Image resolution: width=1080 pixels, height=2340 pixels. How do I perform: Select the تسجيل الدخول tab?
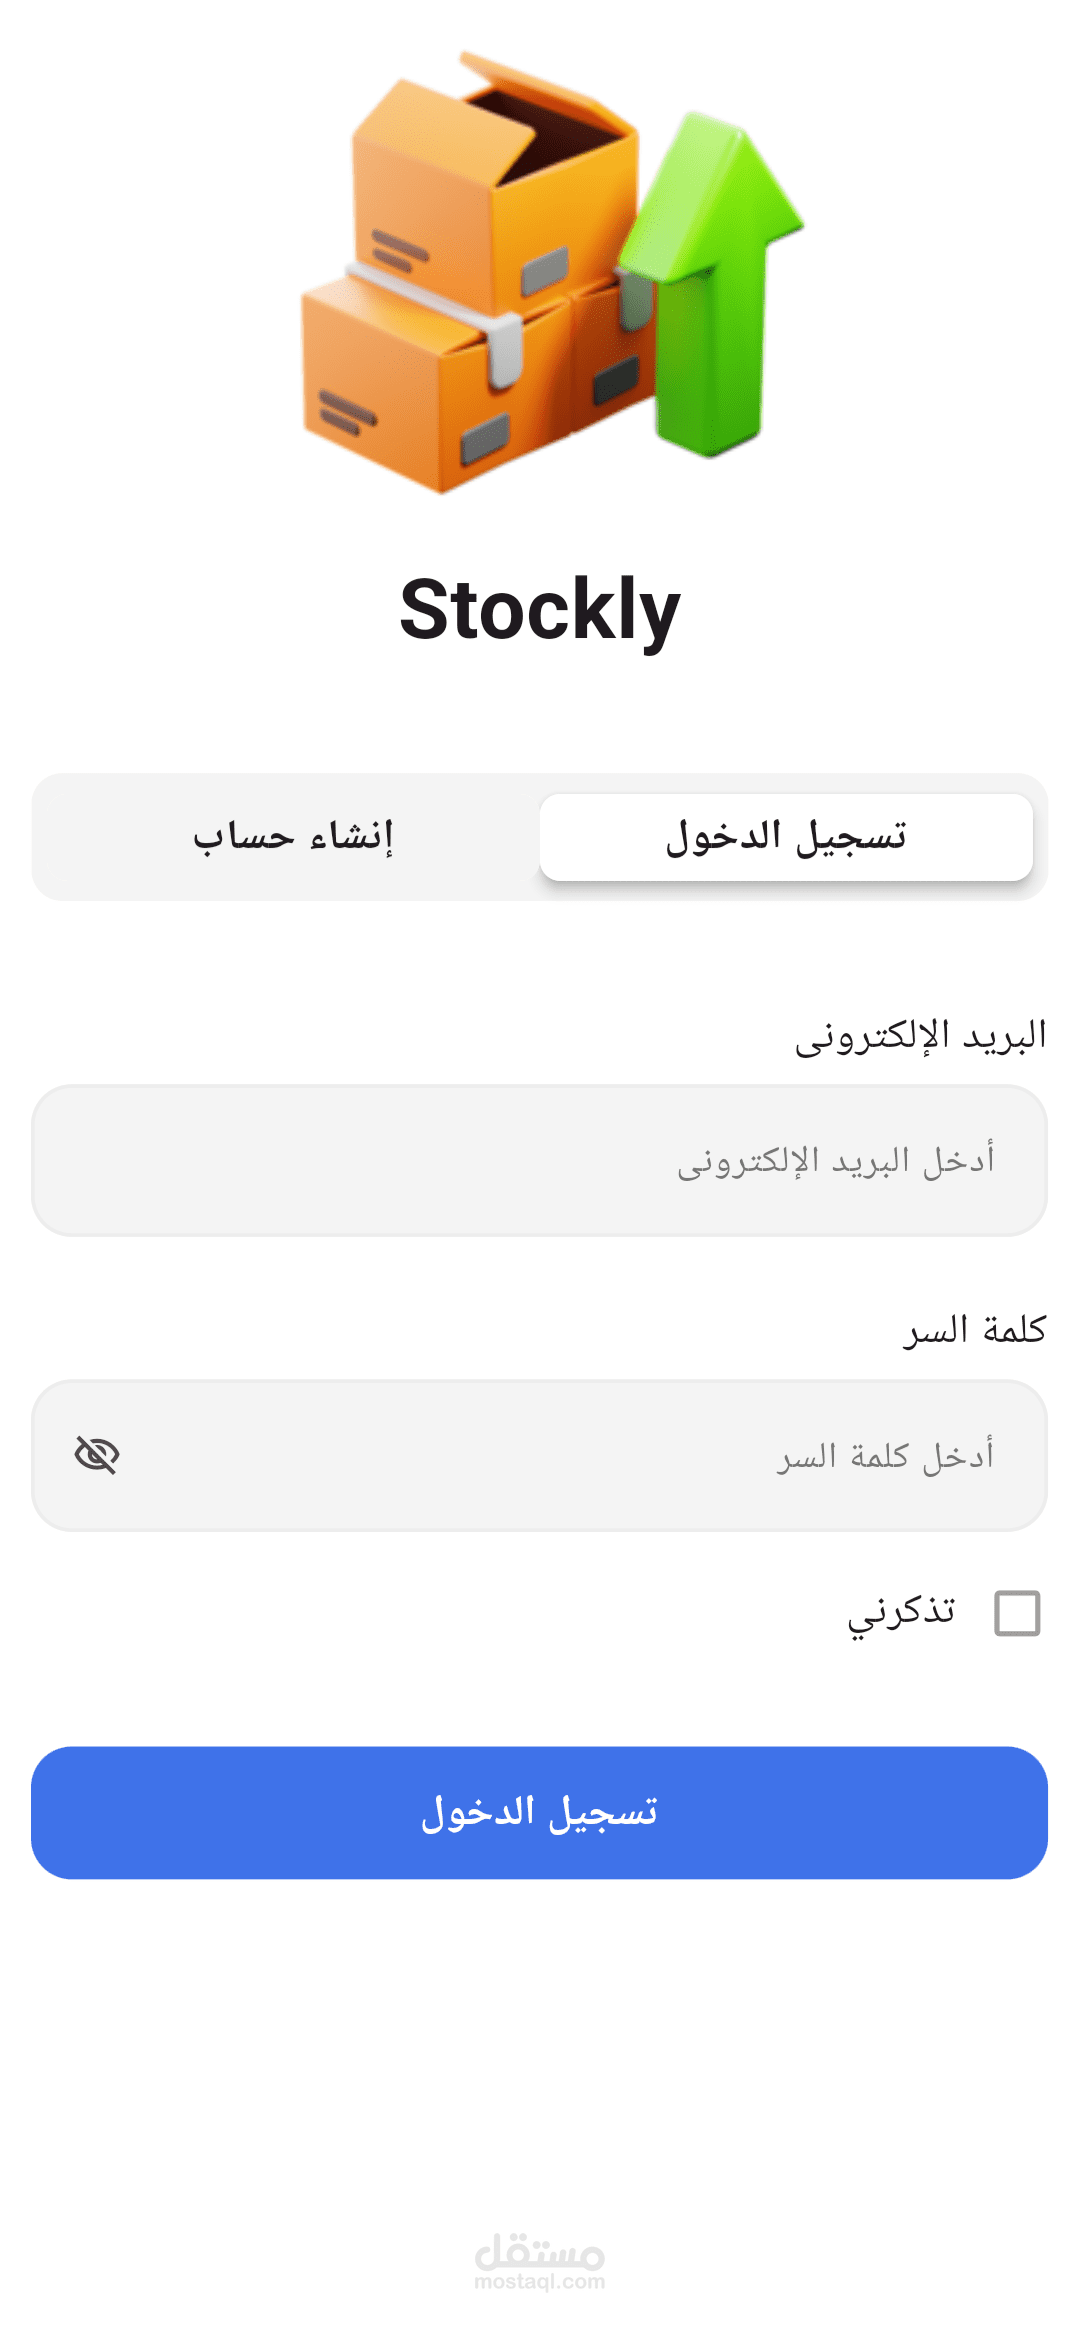(786, 837)
